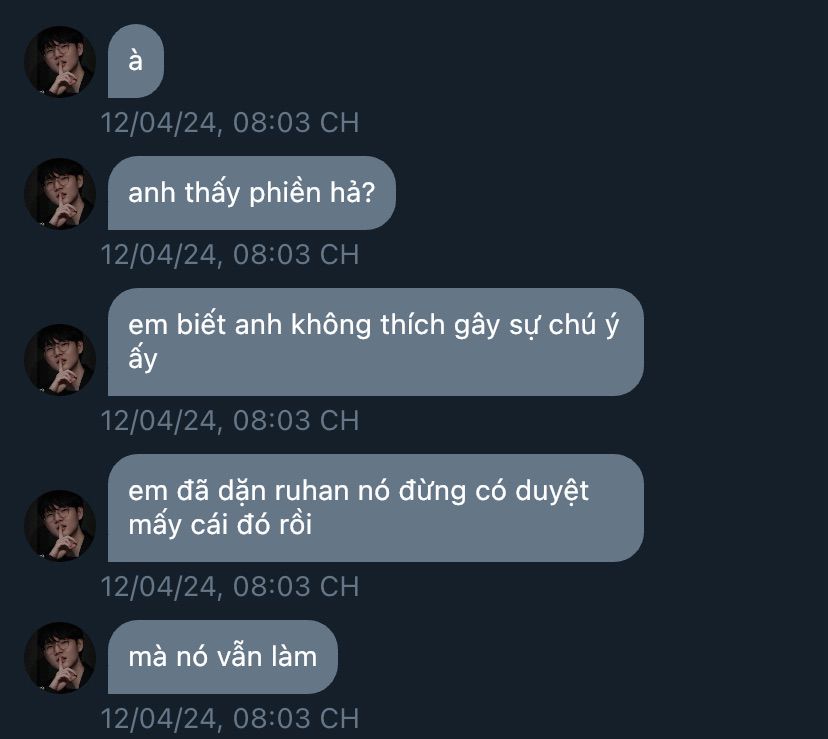
Task: Click timestamp below 'anh thấy phiền hả?'
Action: pos(230,255)
